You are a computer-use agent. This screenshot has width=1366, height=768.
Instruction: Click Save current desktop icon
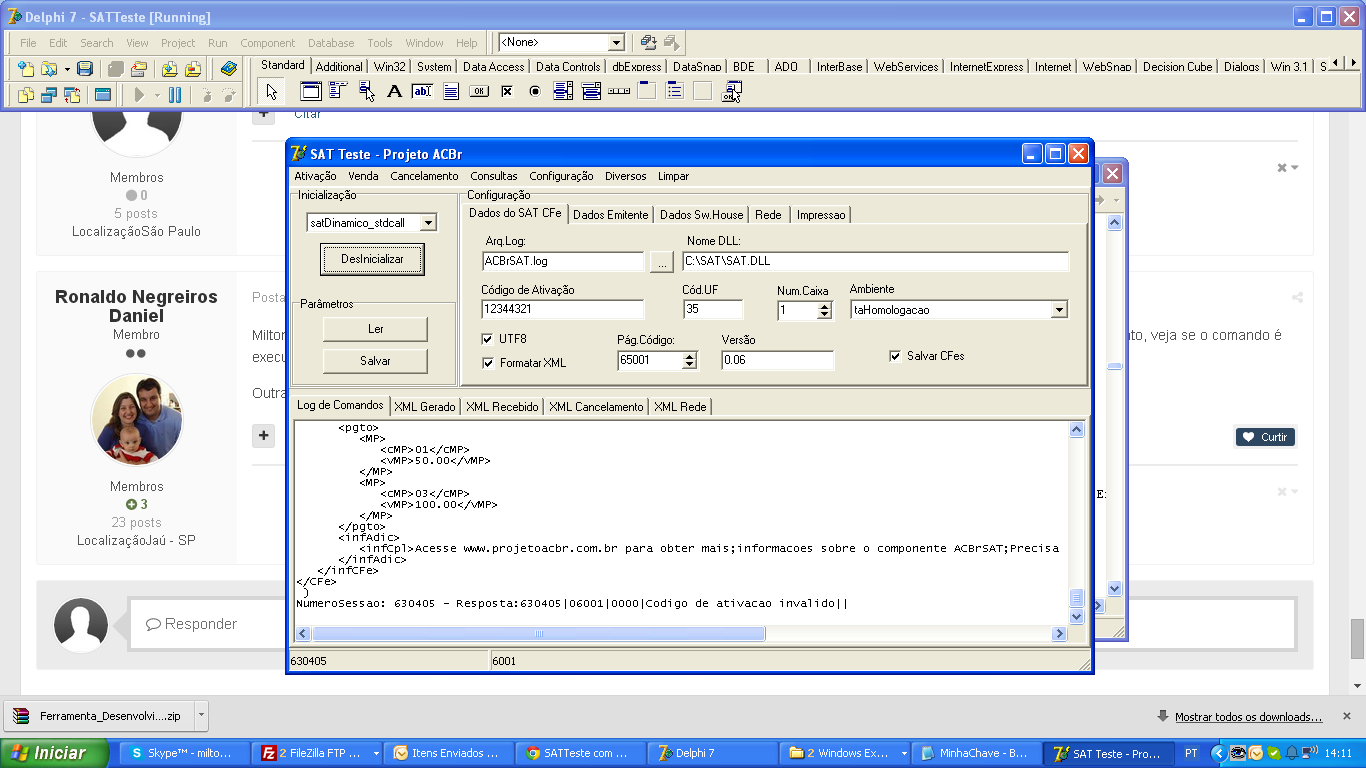pos(649,42)
